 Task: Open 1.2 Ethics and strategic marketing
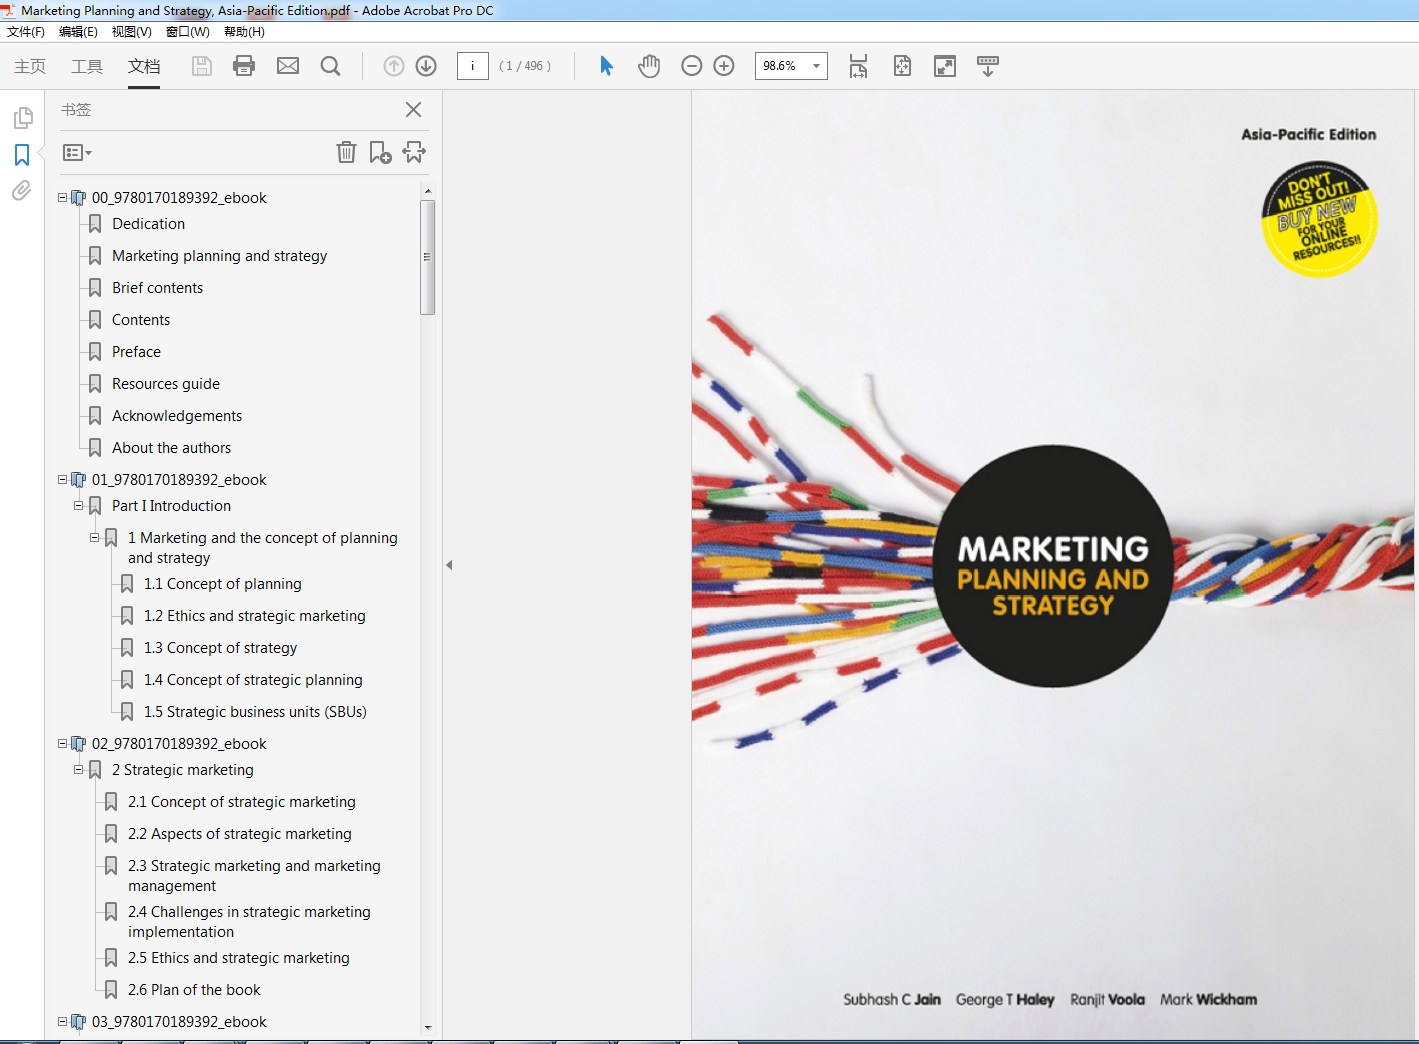coord(254,616)
